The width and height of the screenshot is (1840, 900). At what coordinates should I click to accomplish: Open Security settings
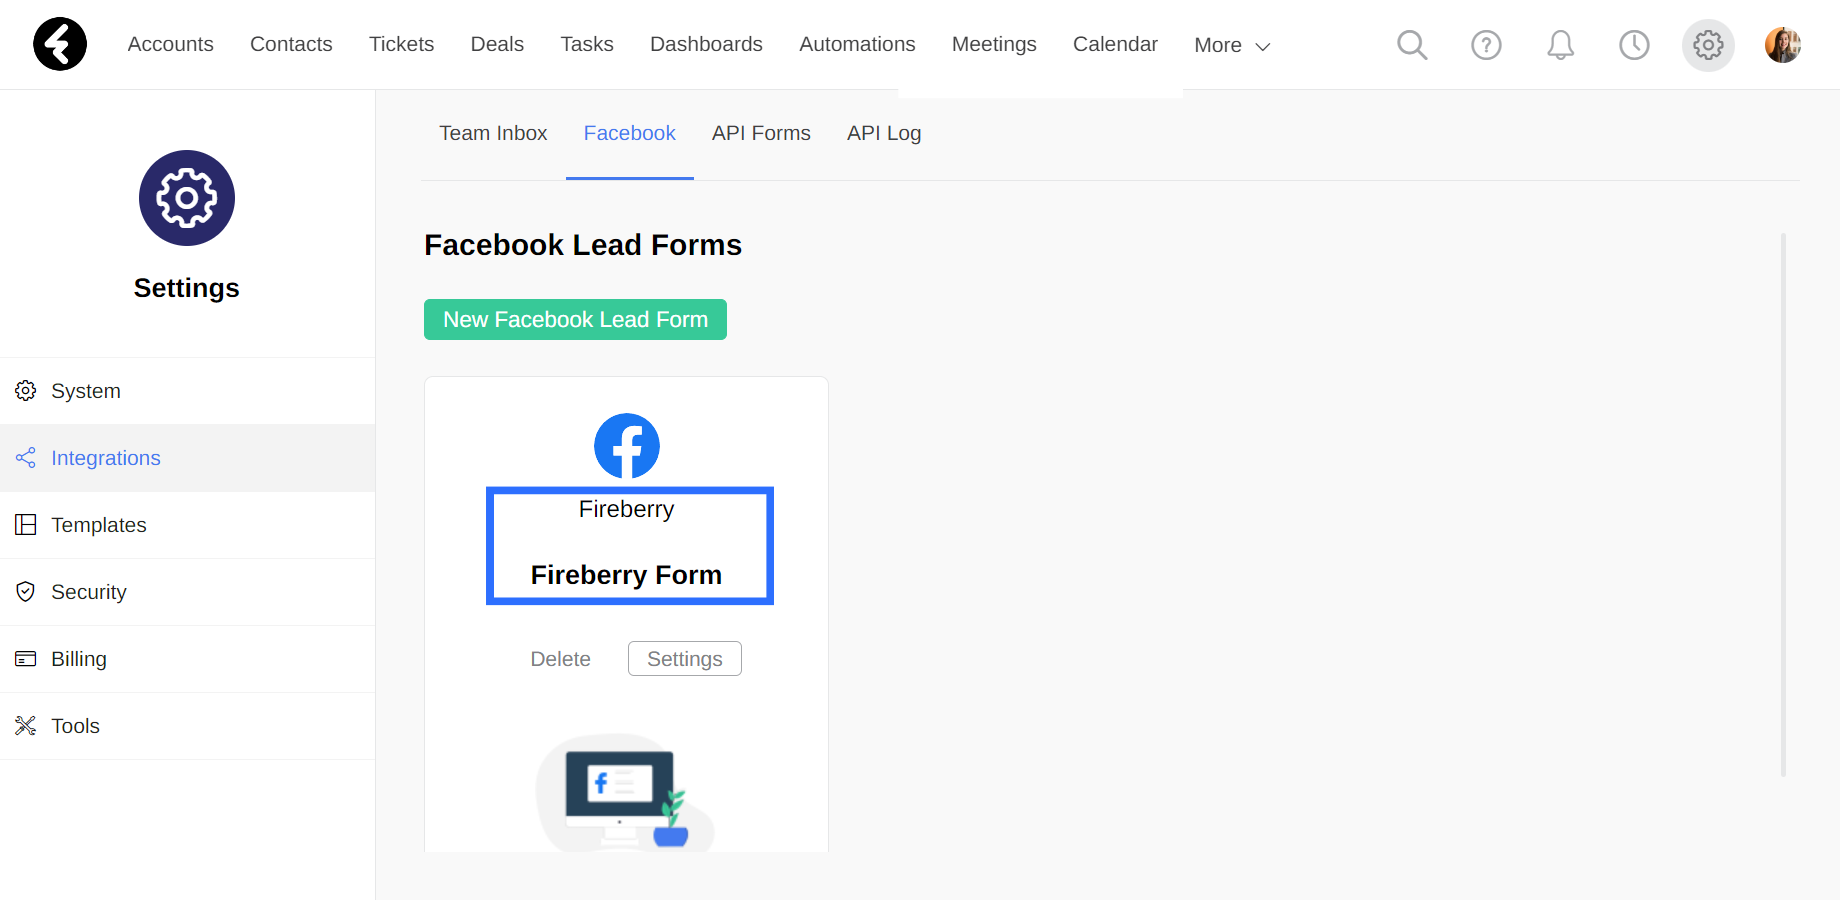187,592
